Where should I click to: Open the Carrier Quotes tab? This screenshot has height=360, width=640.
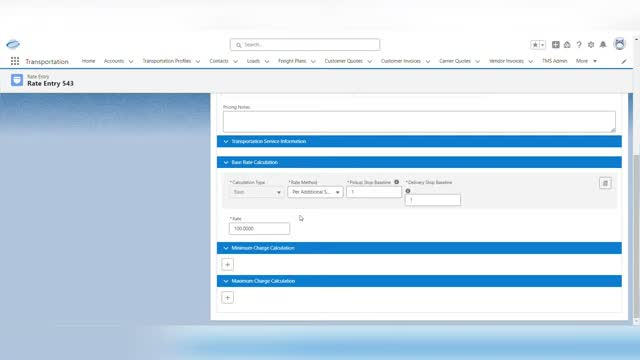(x=455, y=61)
